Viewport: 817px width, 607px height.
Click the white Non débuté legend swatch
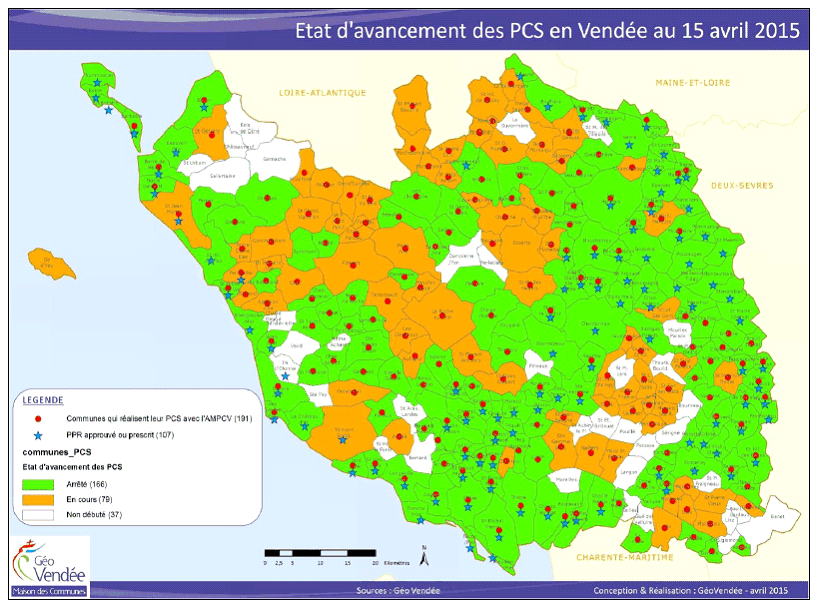38,515
